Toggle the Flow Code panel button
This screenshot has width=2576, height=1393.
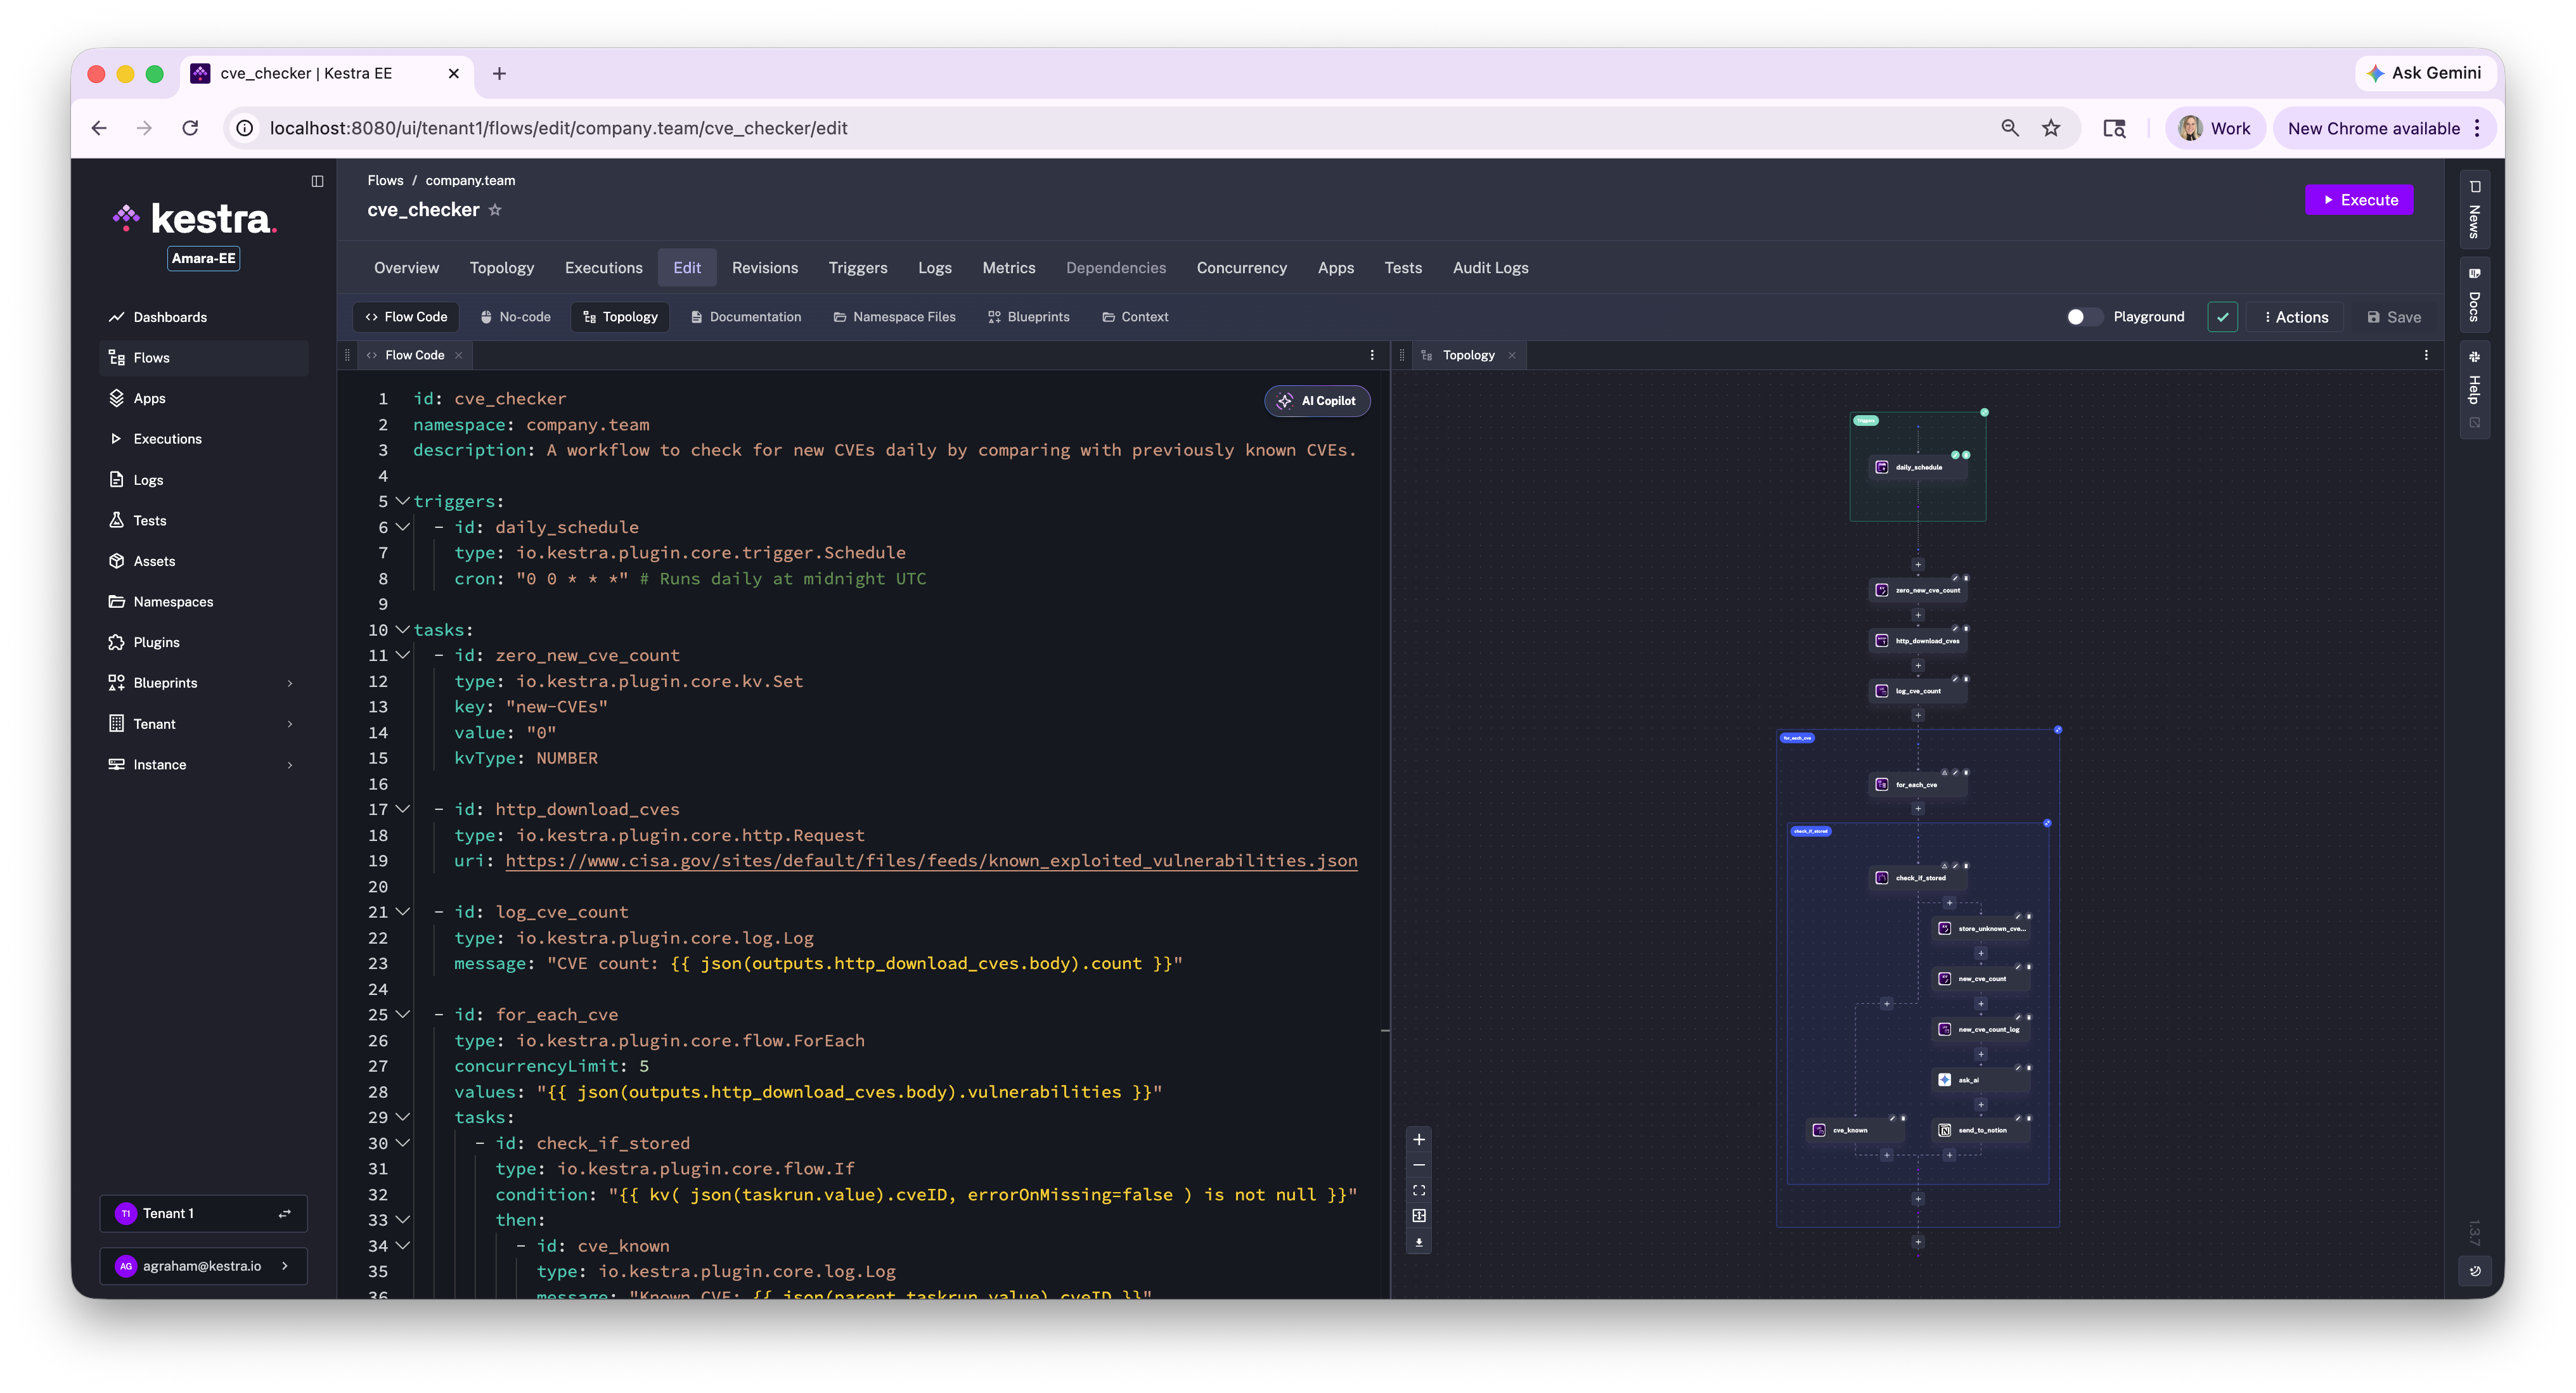pyautogui.click(x=406, y=317)
